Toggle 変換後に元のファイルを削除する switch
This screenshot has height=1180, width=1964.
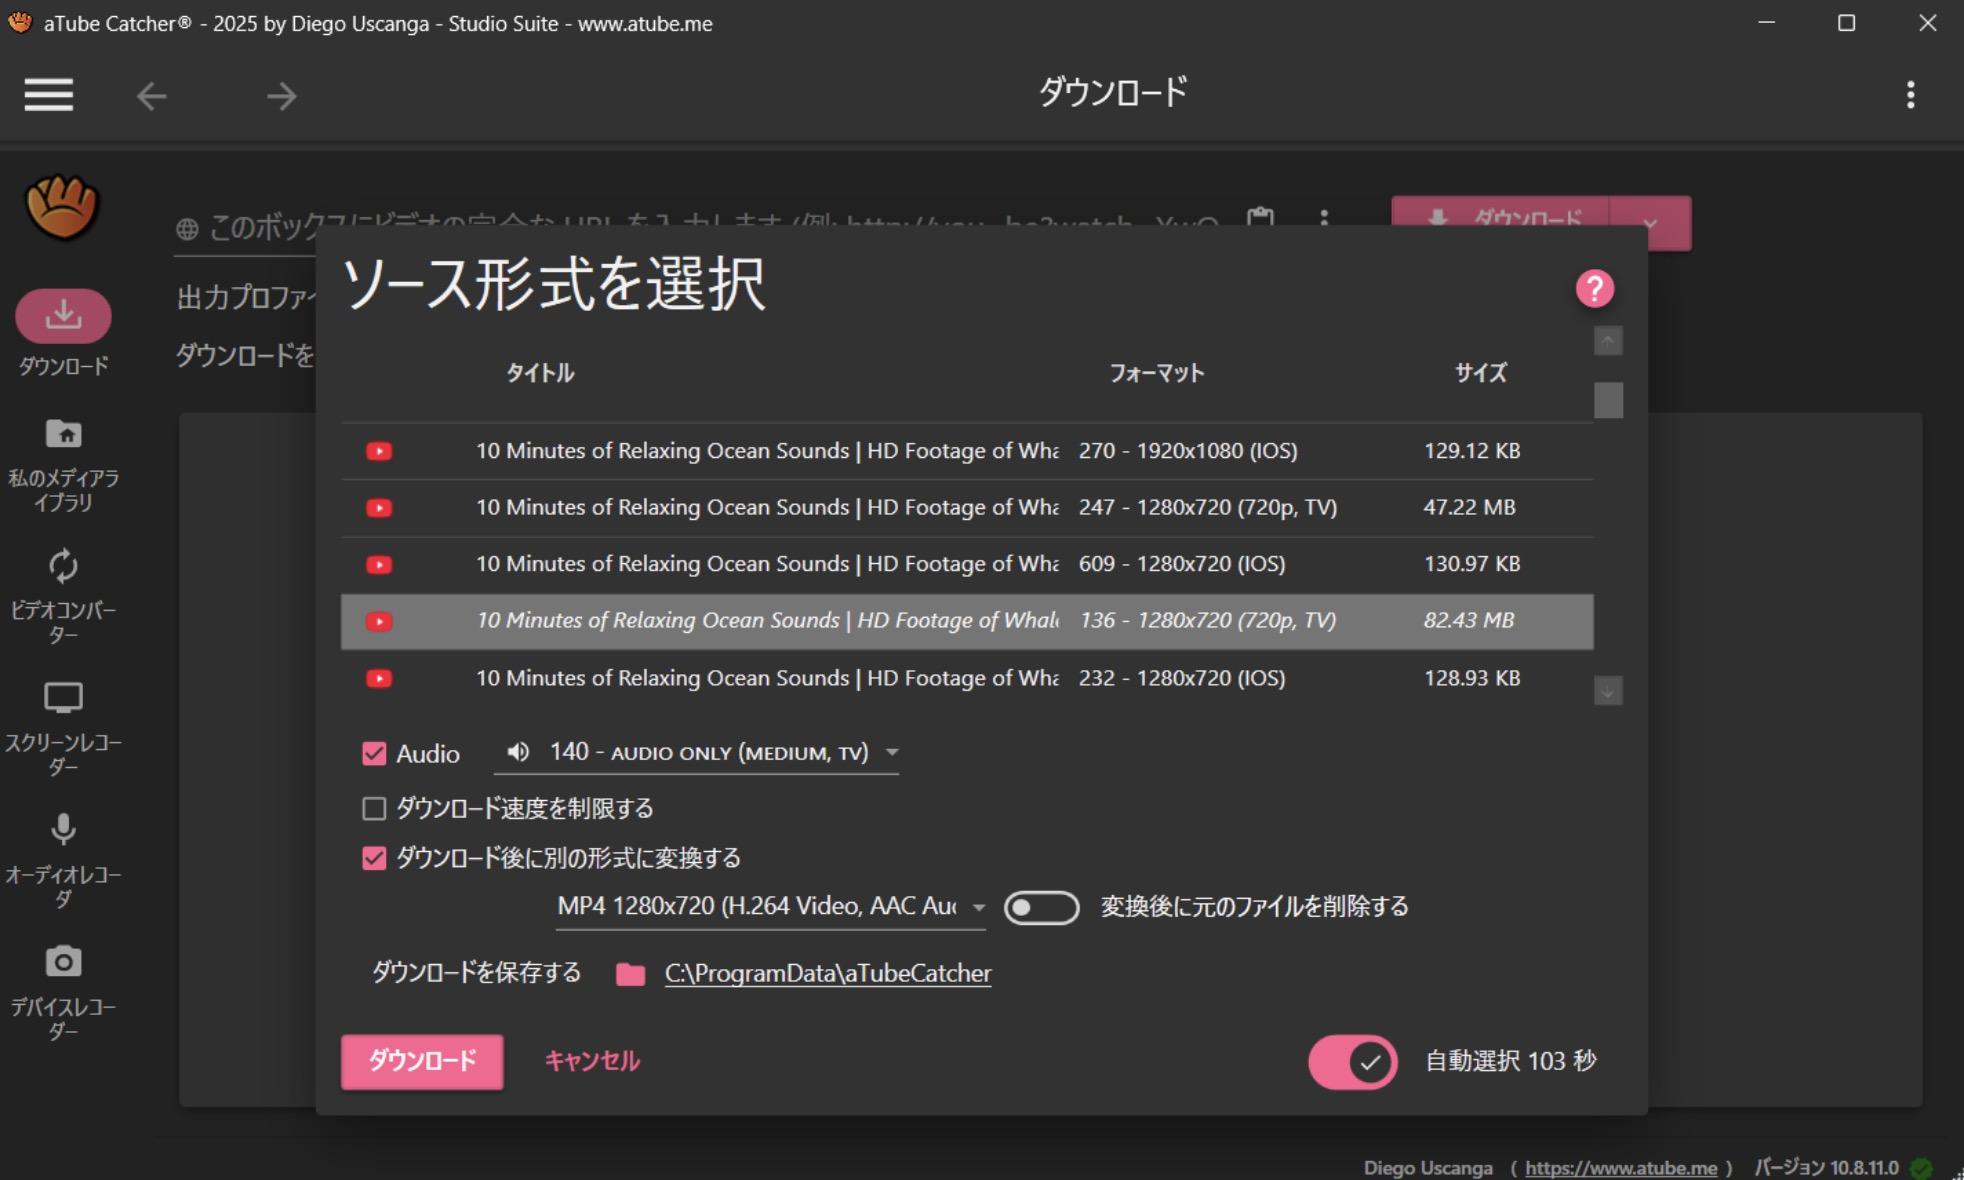click(x=1041, y=907)
